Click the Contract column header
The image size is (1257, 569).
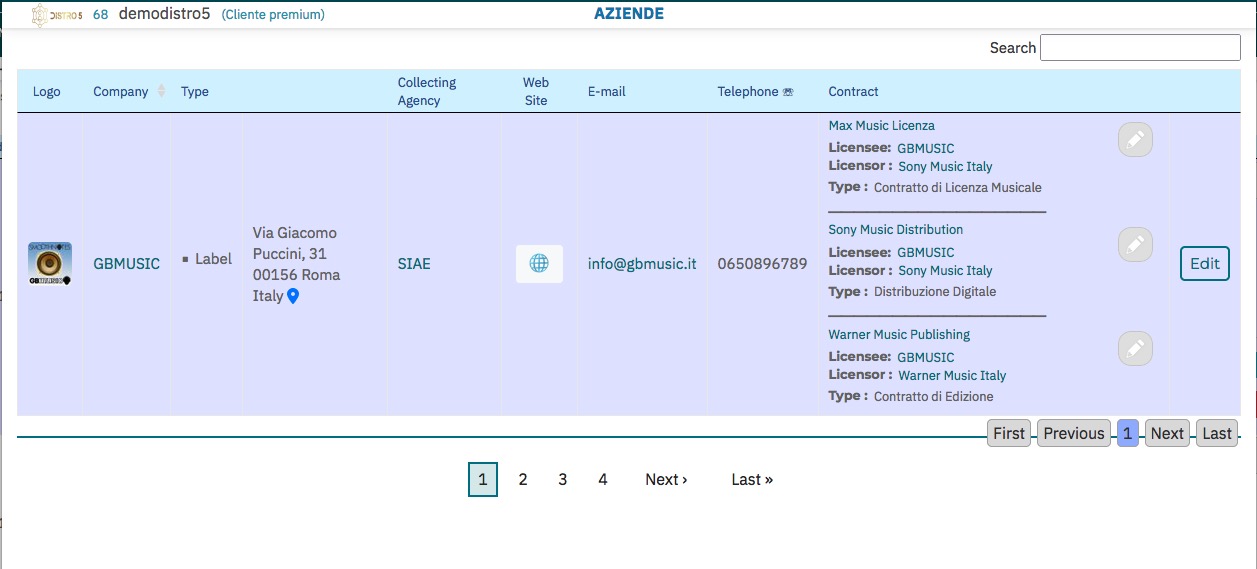pos(854,91)
